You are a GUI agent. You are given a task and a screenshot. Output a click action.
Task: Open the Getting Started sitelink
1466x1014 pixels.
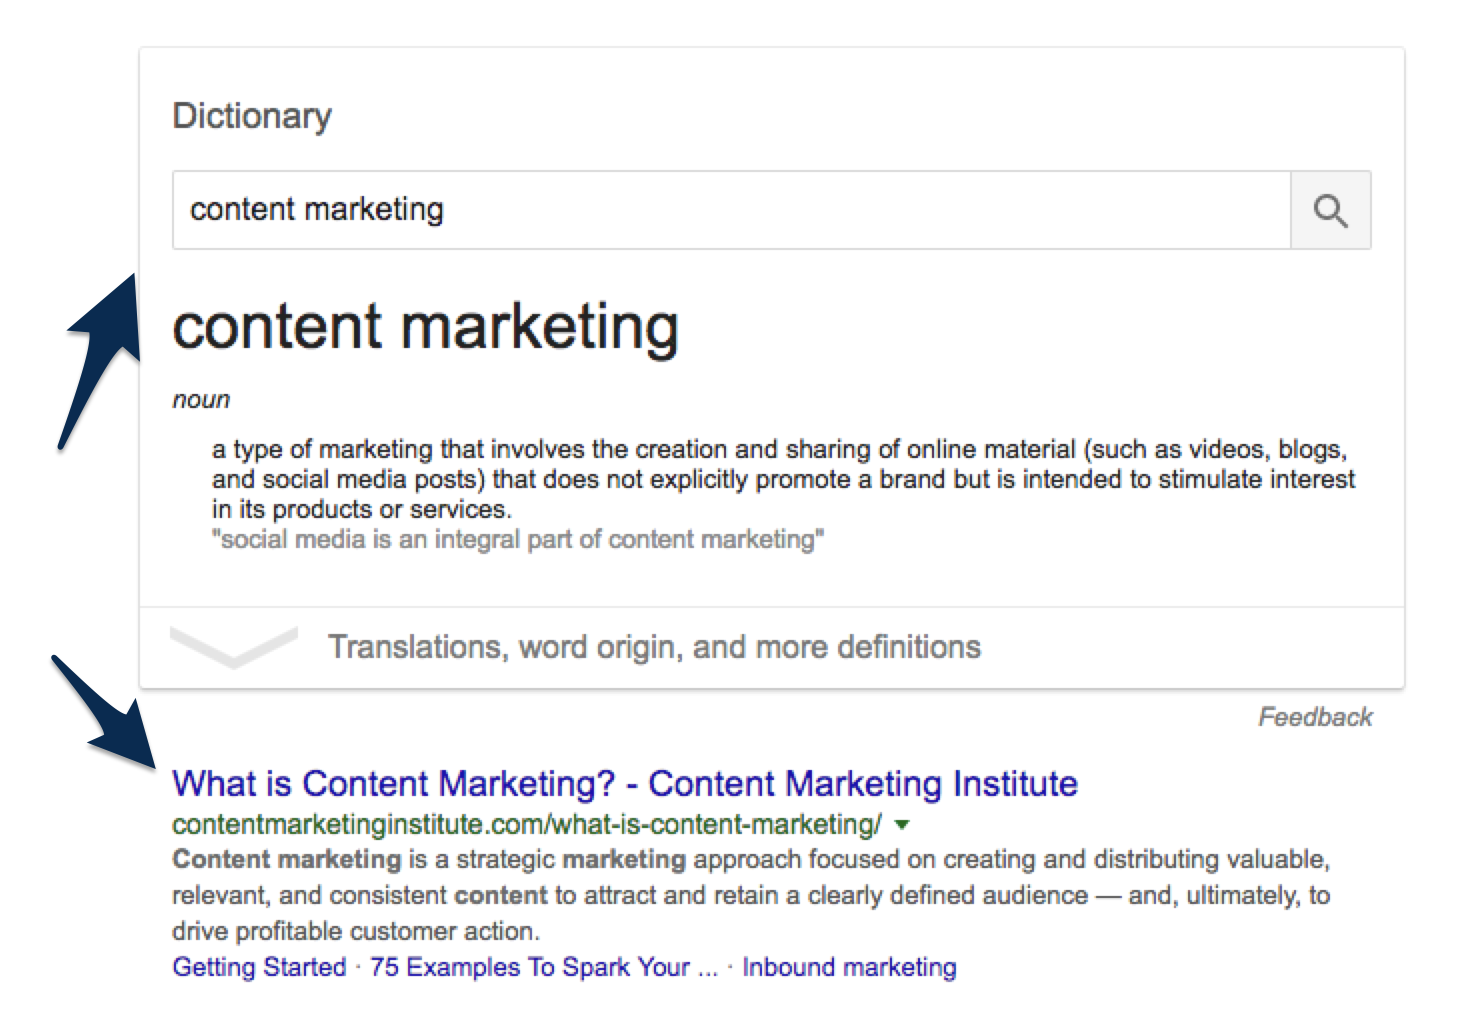(x=259, y=967)
